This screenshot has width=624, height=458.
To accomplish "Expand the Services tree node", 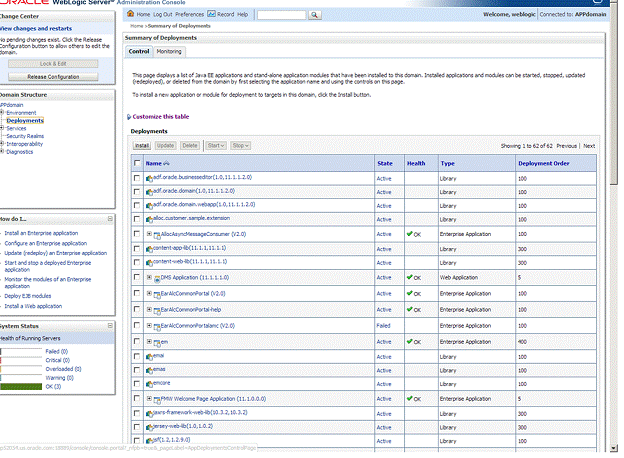I will pyautogui.click(x=2, y=128).
